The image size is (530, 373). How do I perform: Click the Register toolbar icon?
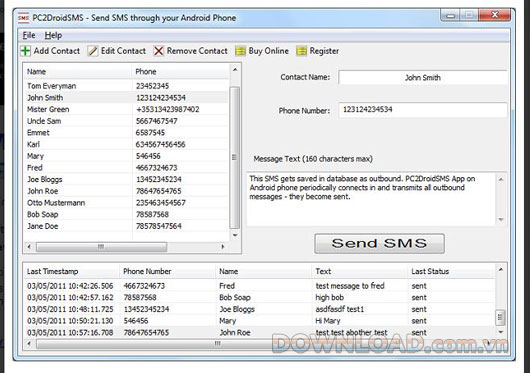coord(301,51)
